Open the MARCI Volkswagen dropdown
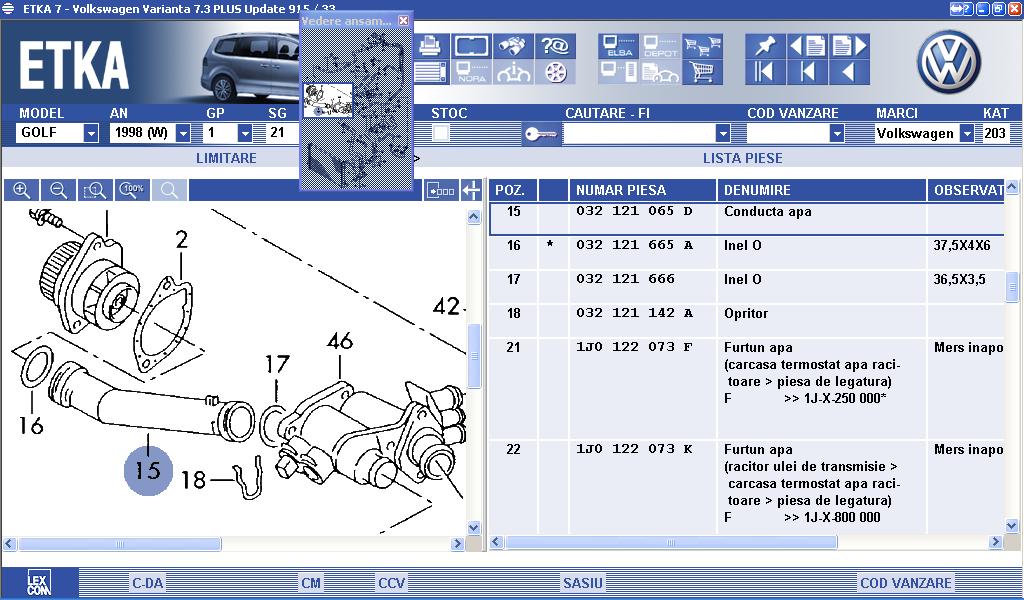The width and height of the screenshot is (1024, 600). tap(966, 133)
